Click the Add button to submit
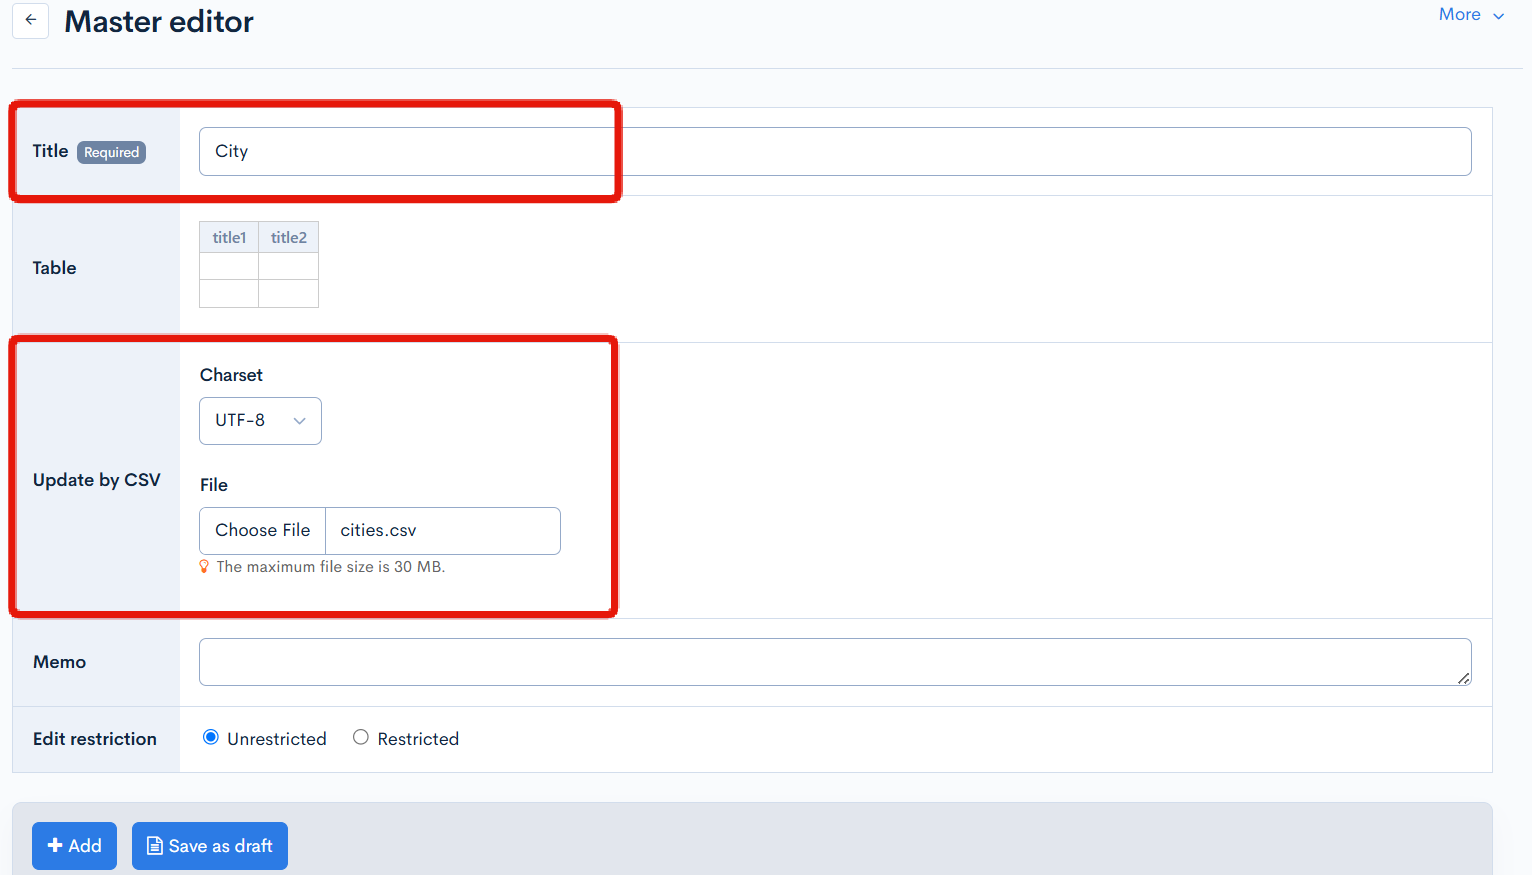1532x875 pixels. (x=74, y=845)
